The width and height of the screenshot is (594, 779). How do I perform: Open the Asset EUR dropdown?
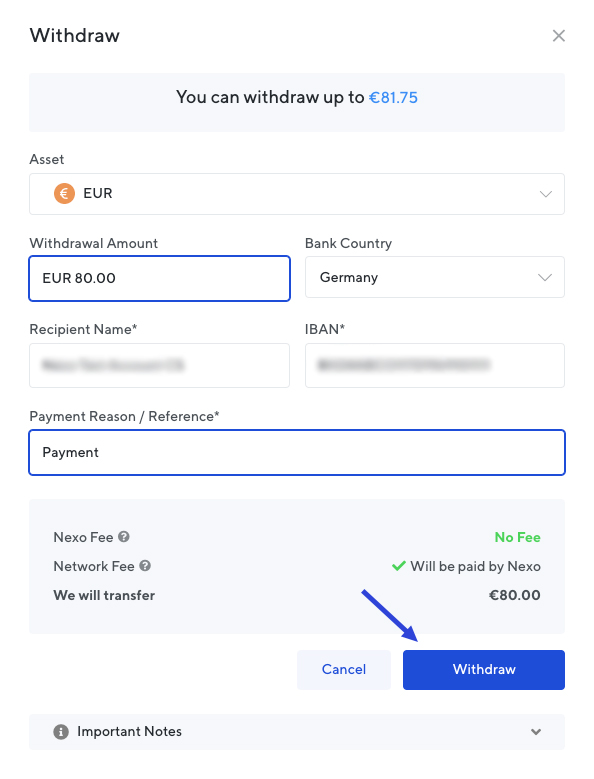tap(297, 194)
